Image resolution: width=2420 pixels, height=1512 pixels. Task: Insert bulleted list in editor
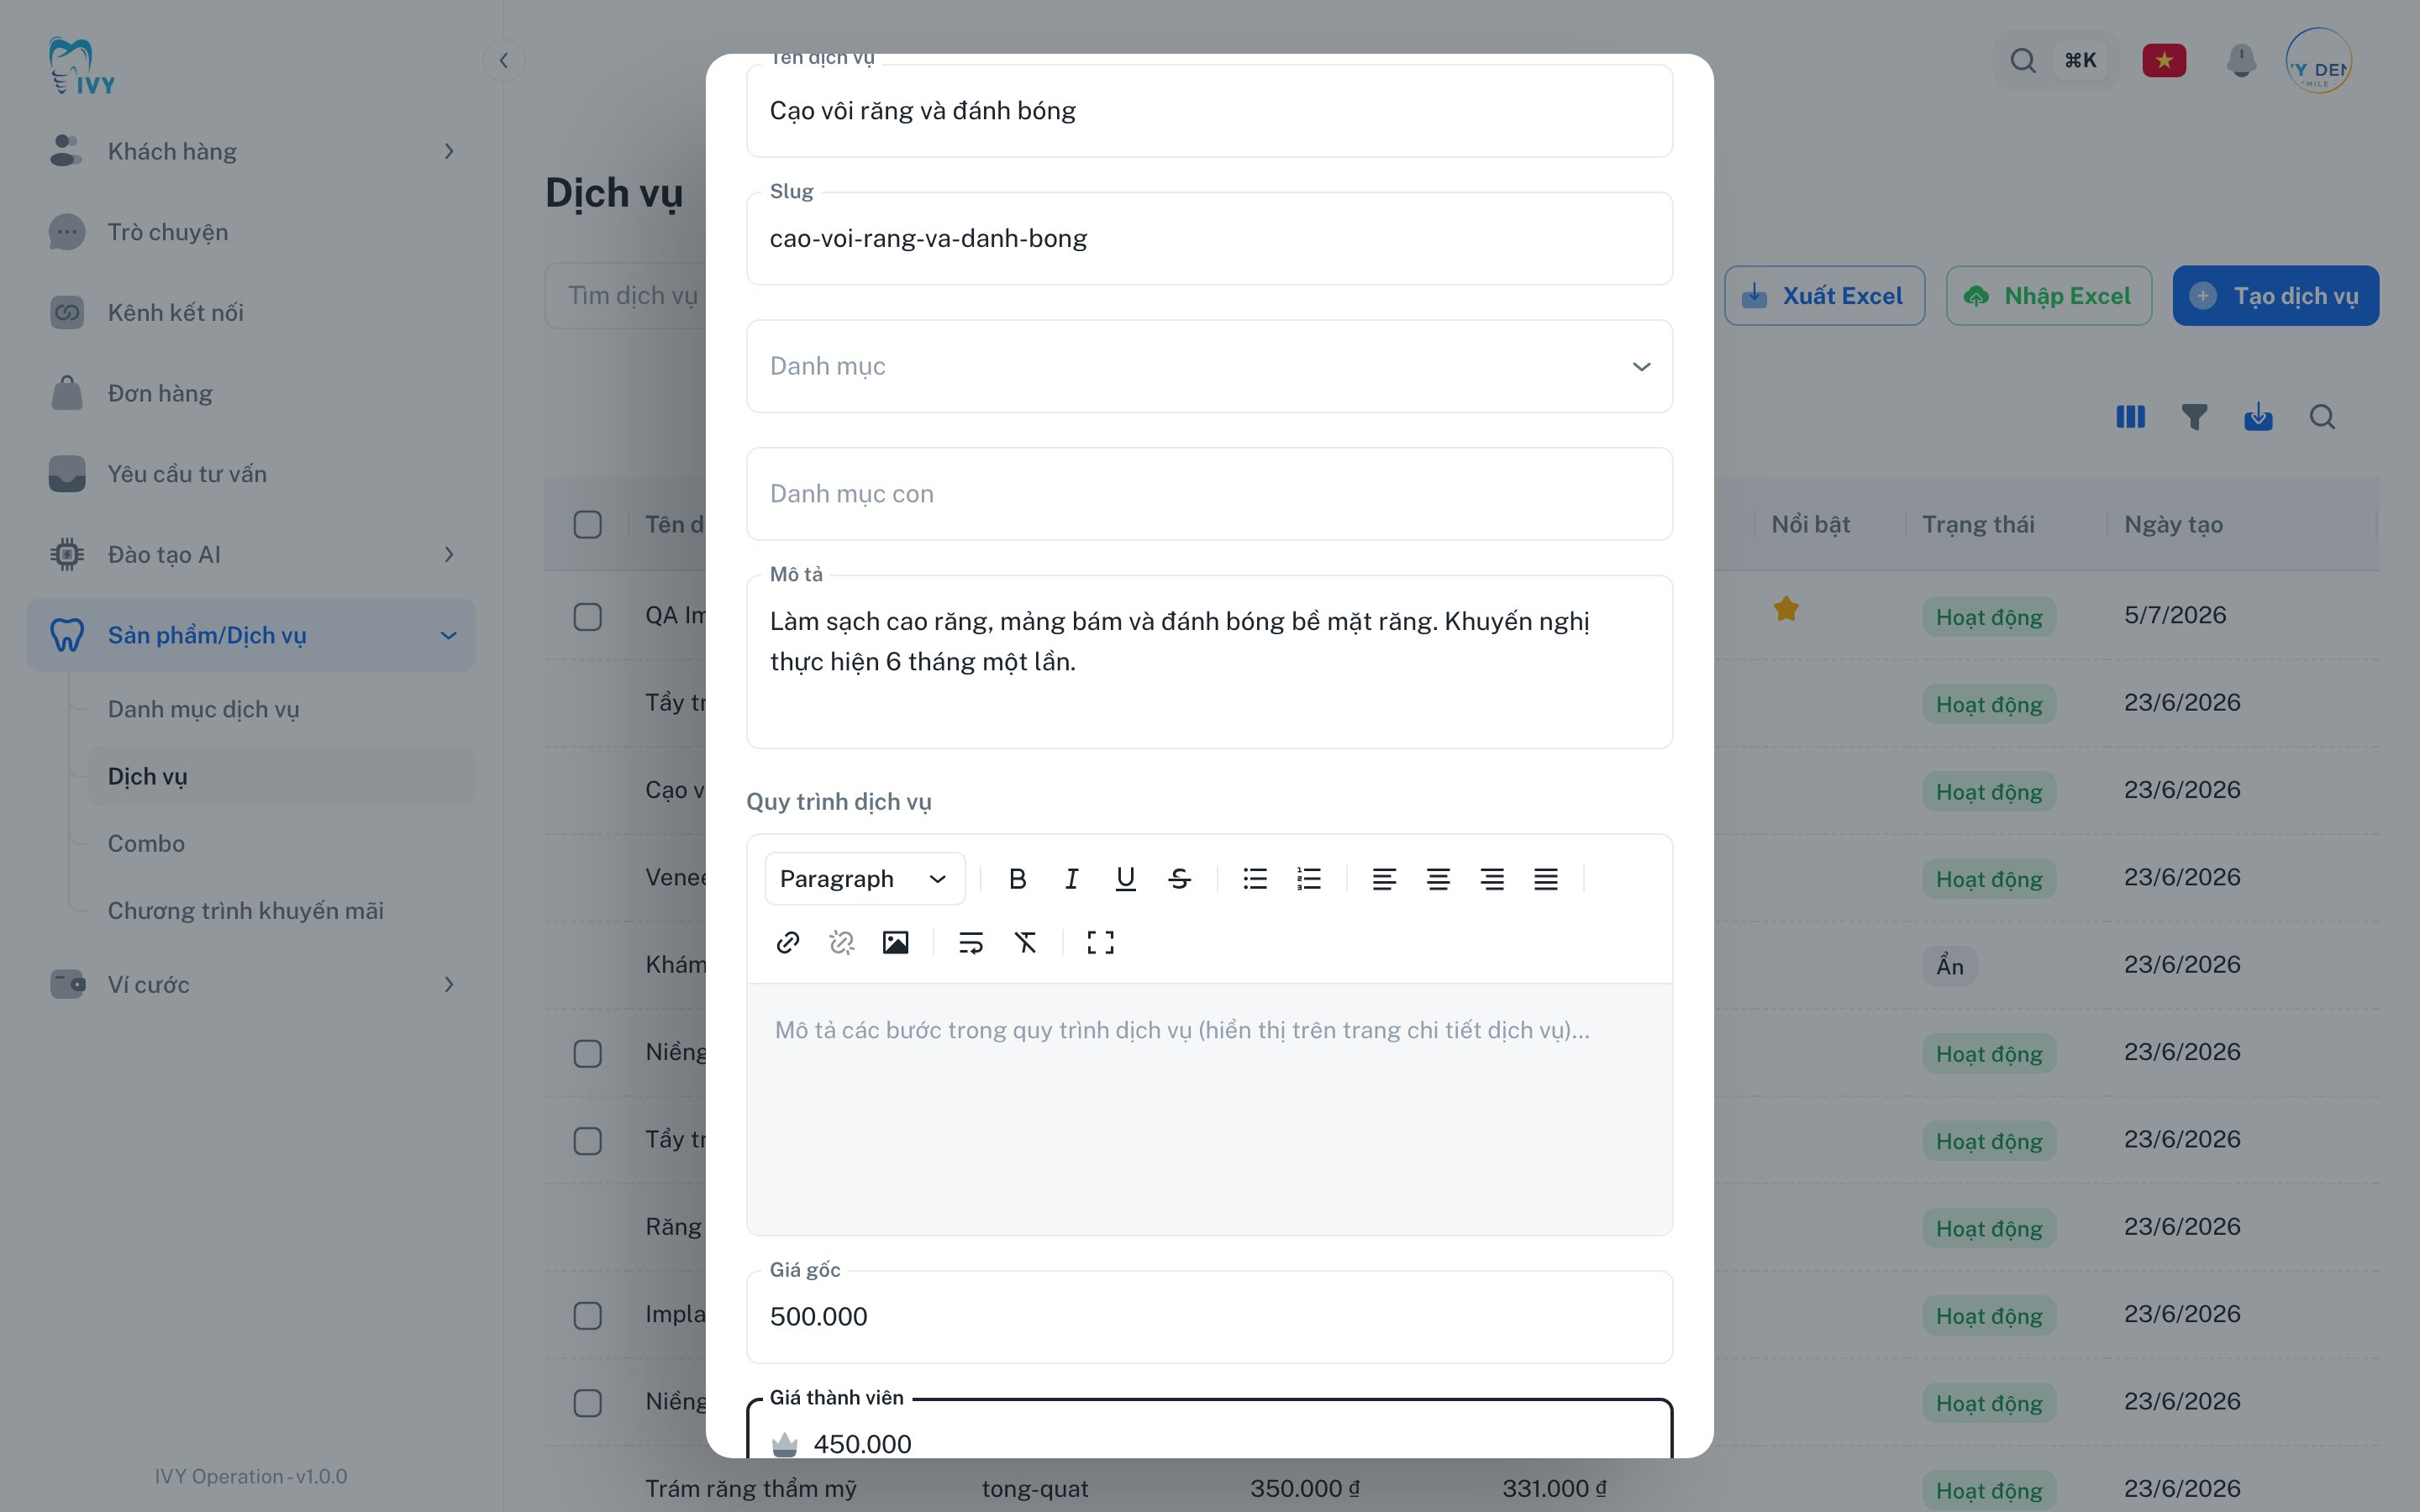click(1255, 879)
